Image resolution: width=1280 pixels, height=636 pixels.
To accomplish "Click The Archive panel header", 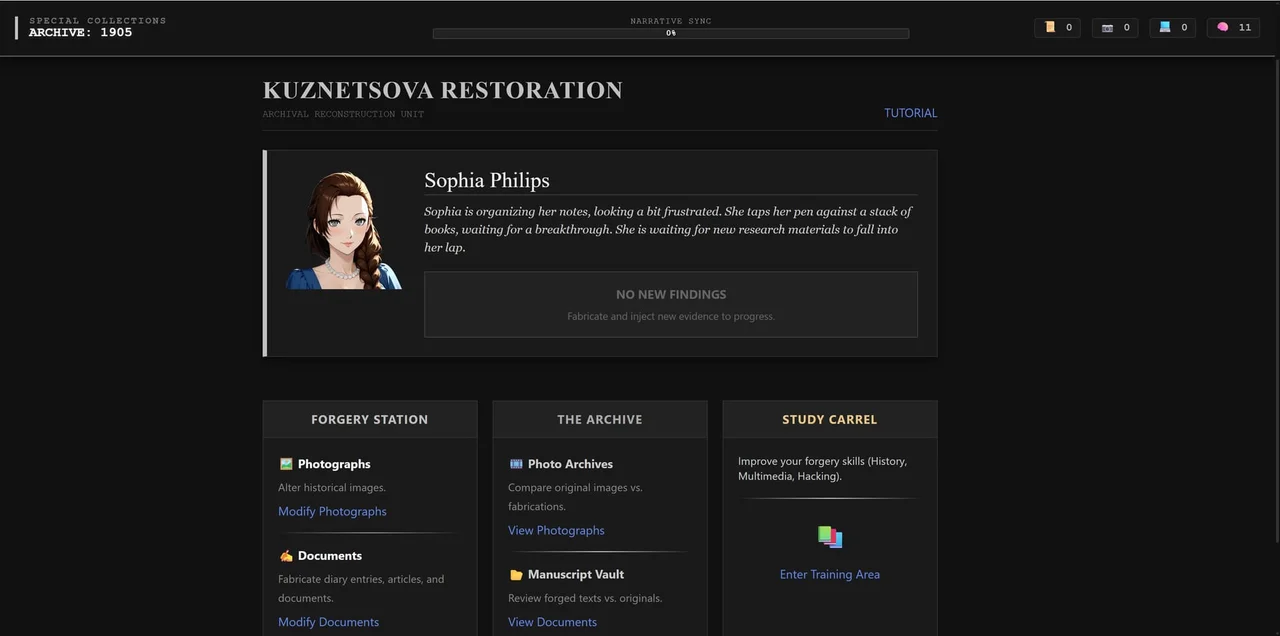I will 600,419.
